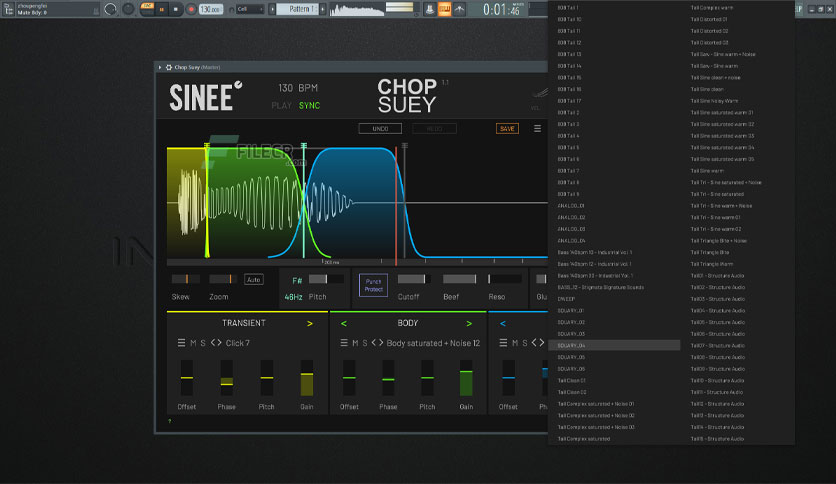Toggle PLAY mode in Chop Suey

[x=282, y=106]
